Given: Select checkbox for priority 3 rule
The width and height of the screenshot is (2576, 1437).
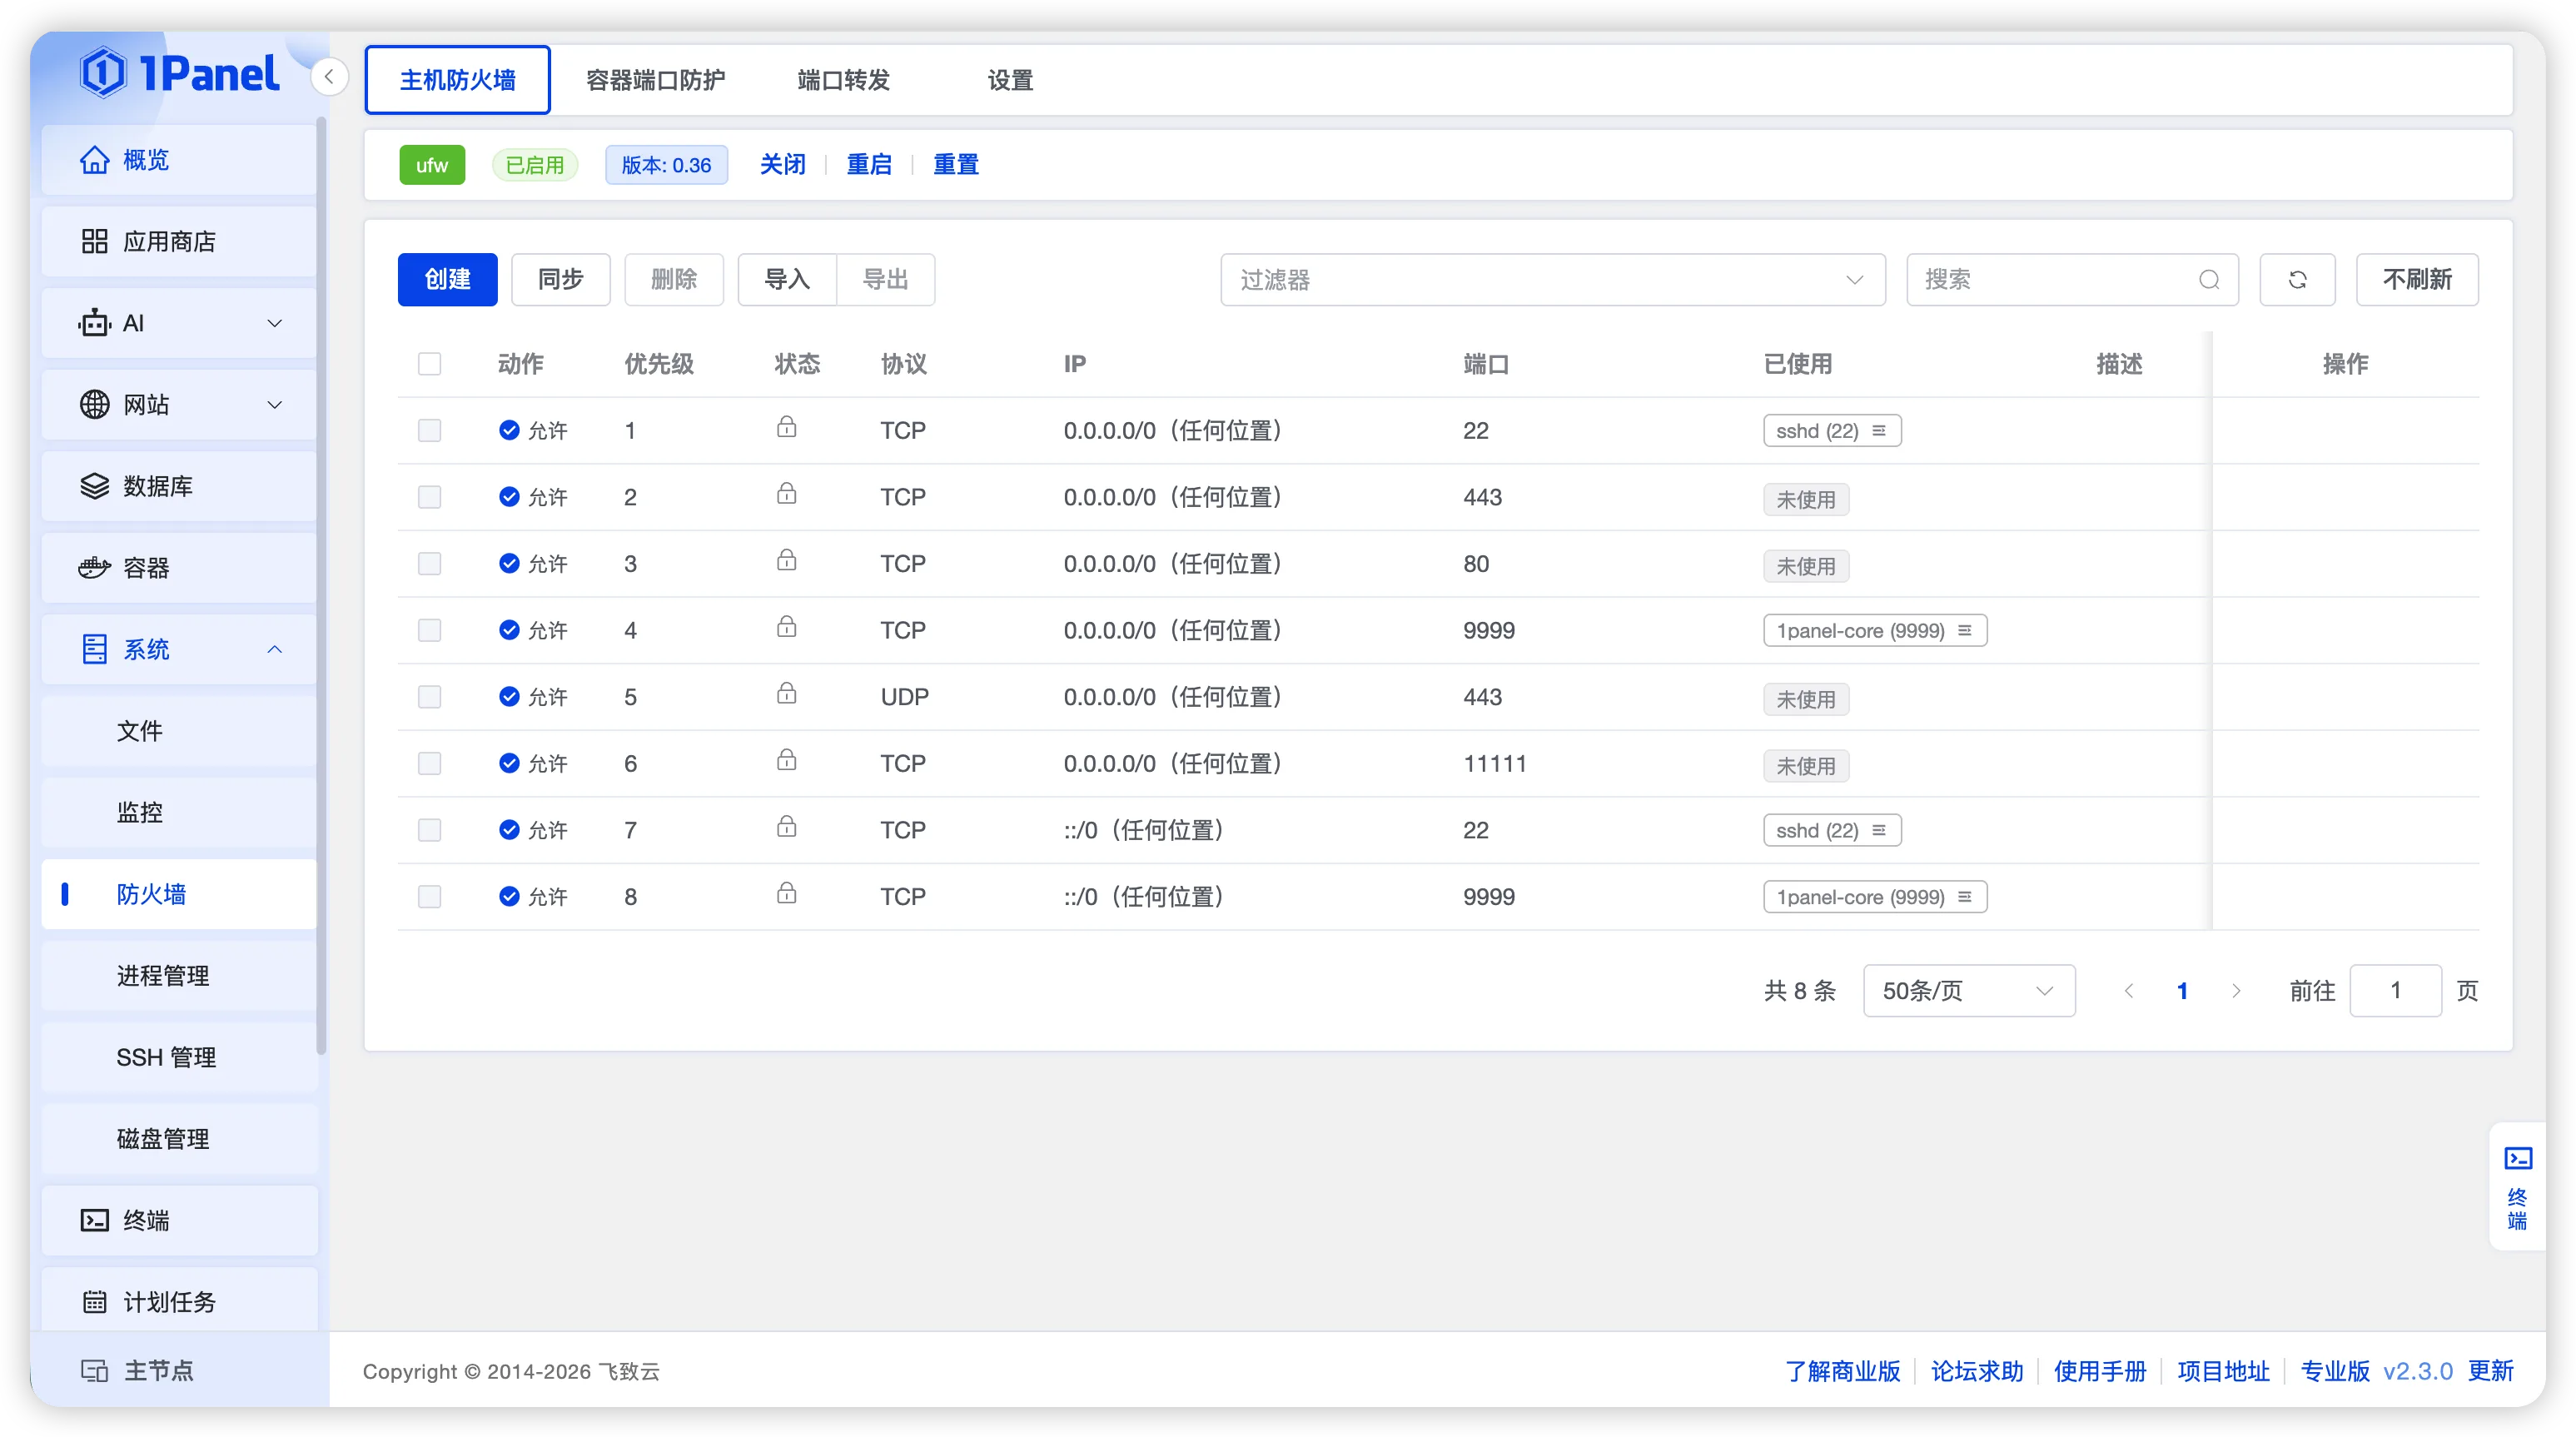Looking at the screenshot, I should (429, 564).
